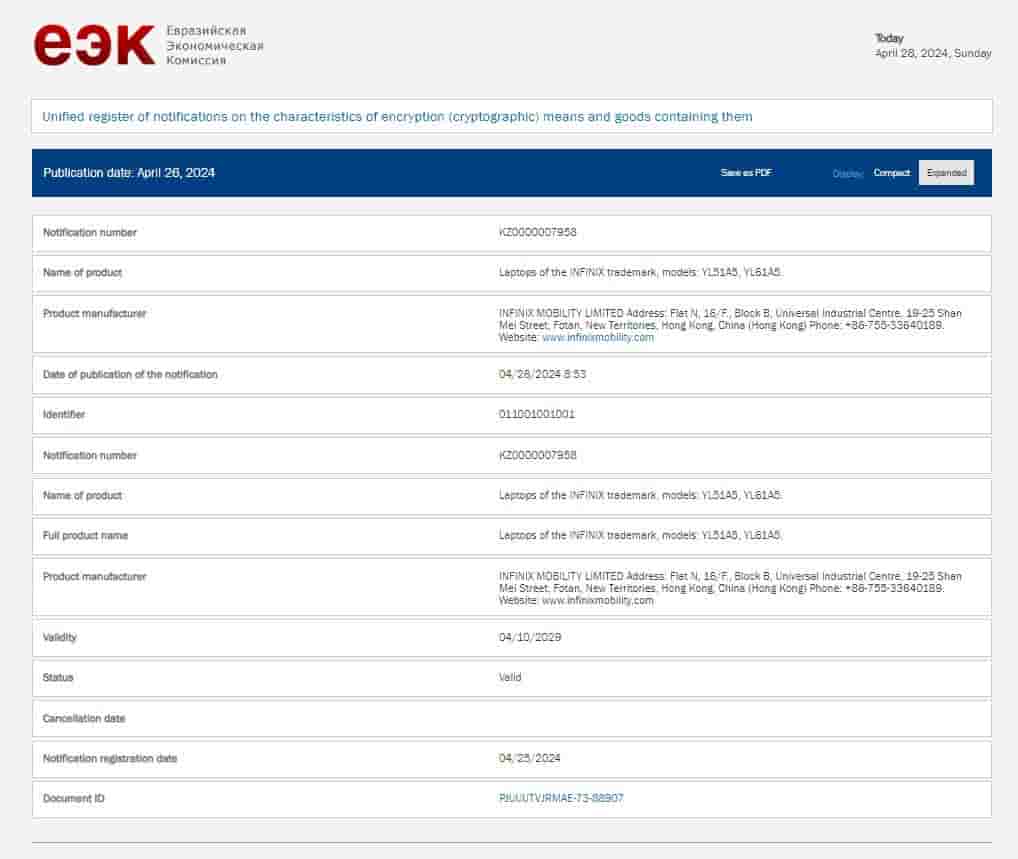Click the Today date in top right

click(x=932, y=53)
